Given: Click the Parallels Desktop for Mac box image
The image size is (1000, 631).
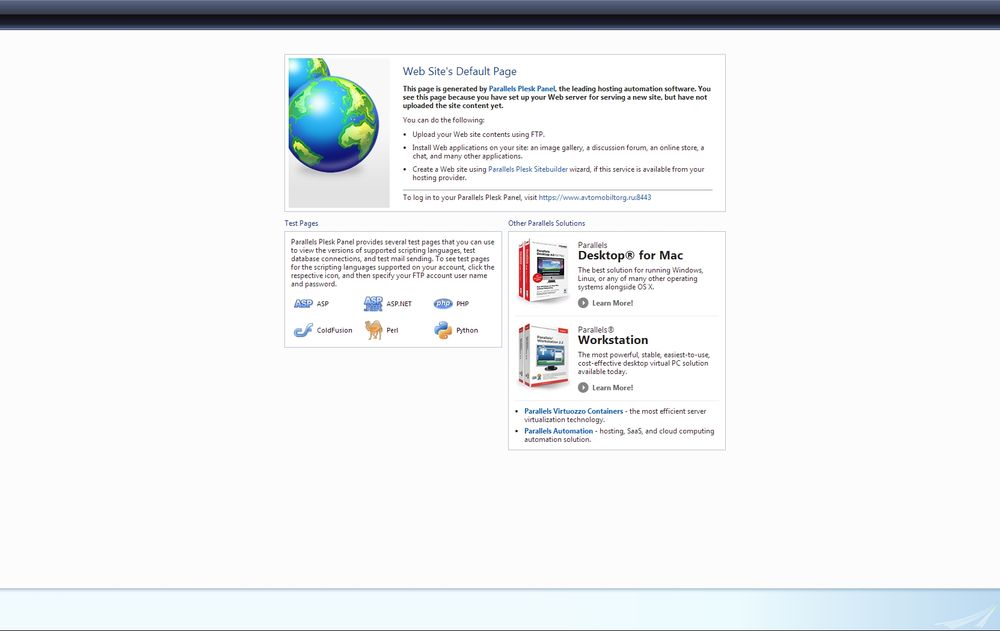Looking at the screenshot, I should tap(543, 271).
